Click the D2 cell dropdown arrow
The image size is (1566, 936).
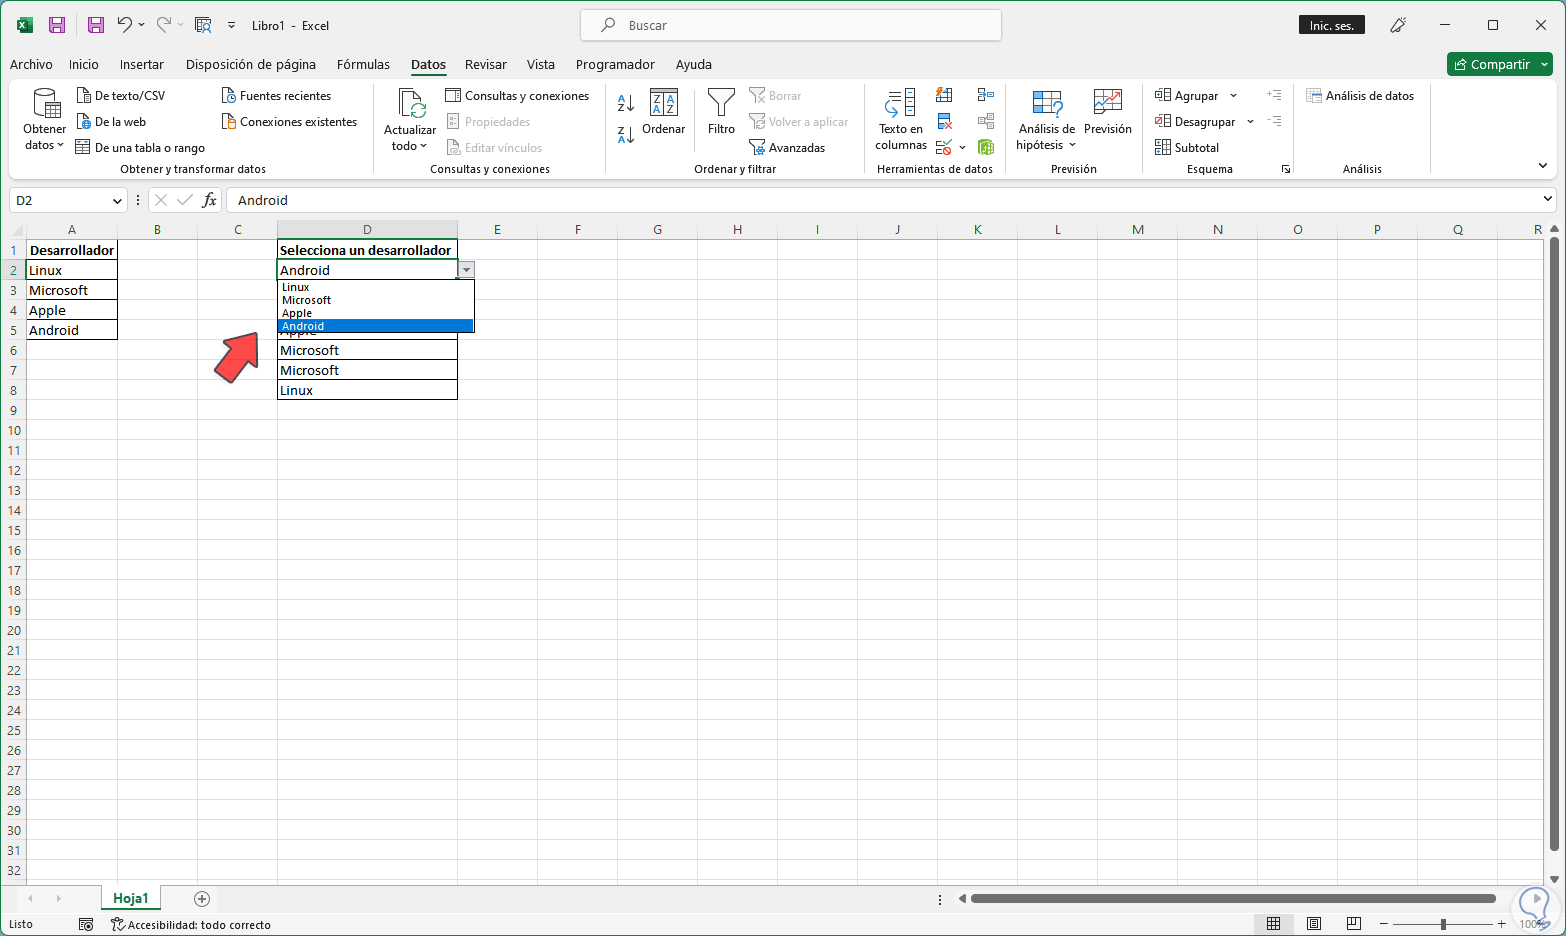466,270
